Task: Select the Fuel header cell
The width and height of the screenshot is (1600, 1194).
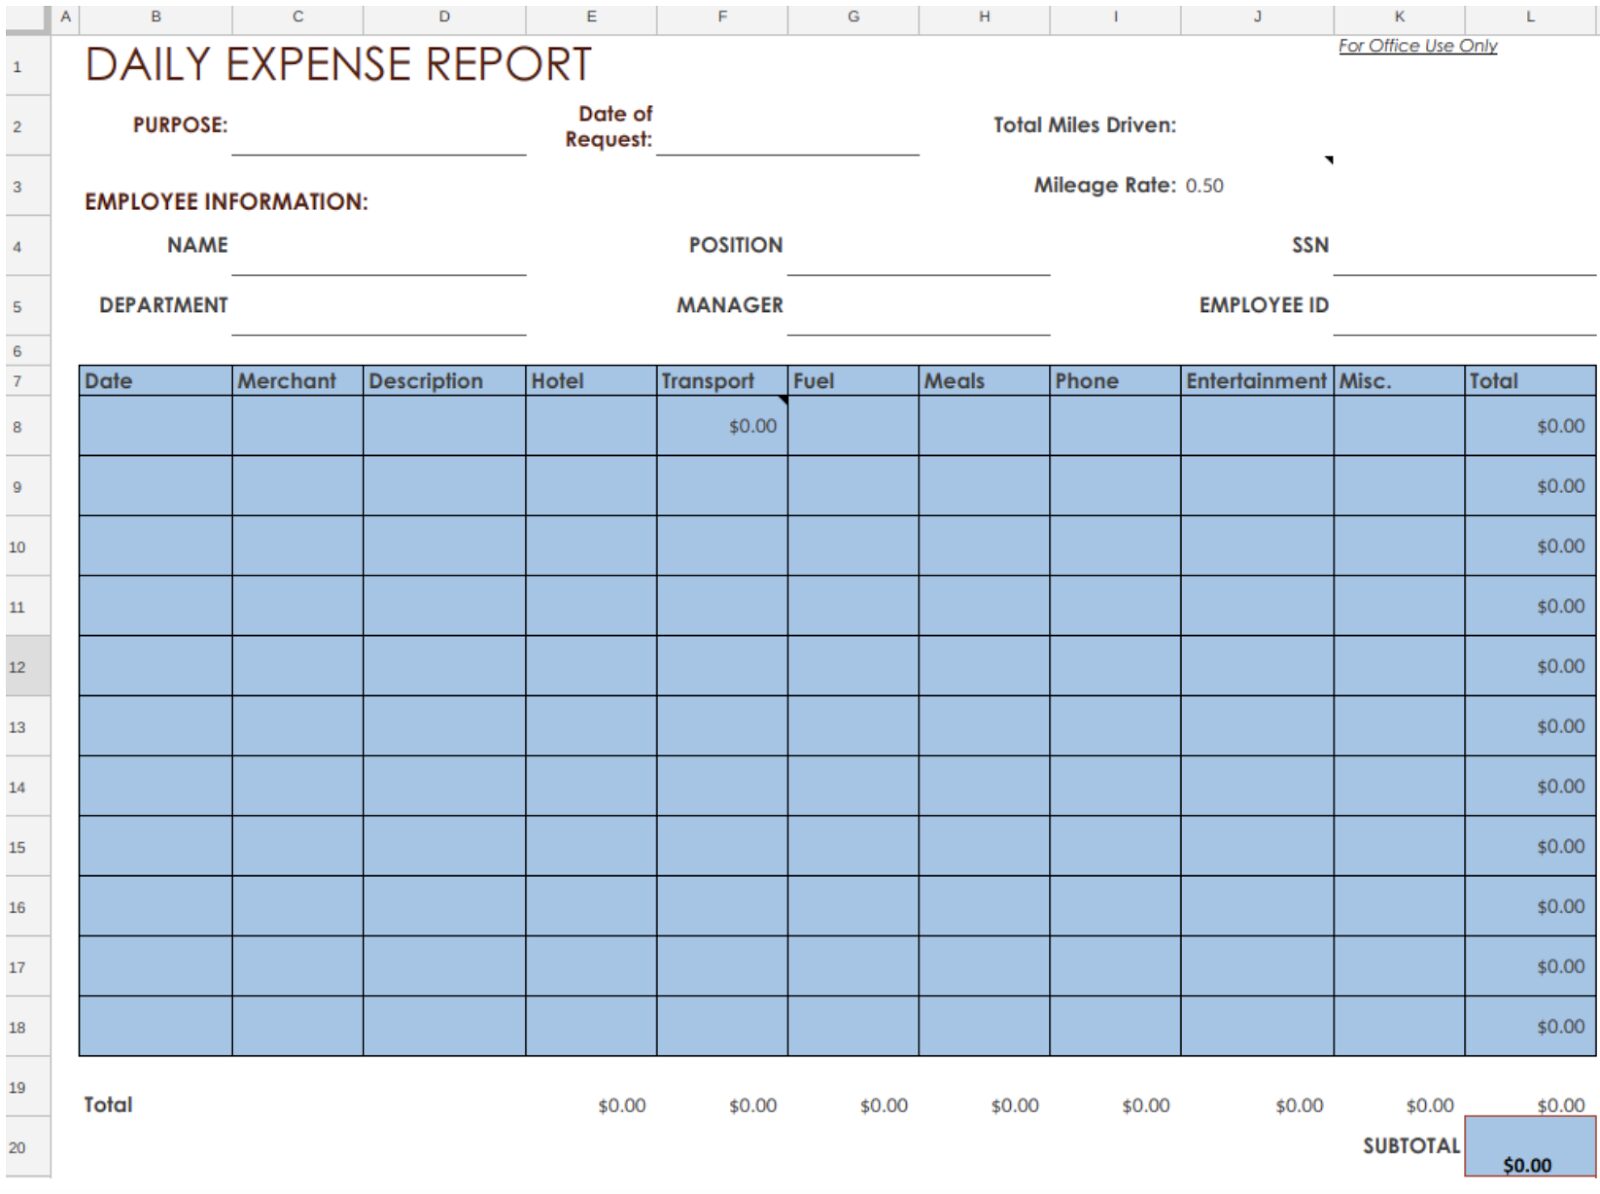Action: pyautogui.click(x=853, y=381)
